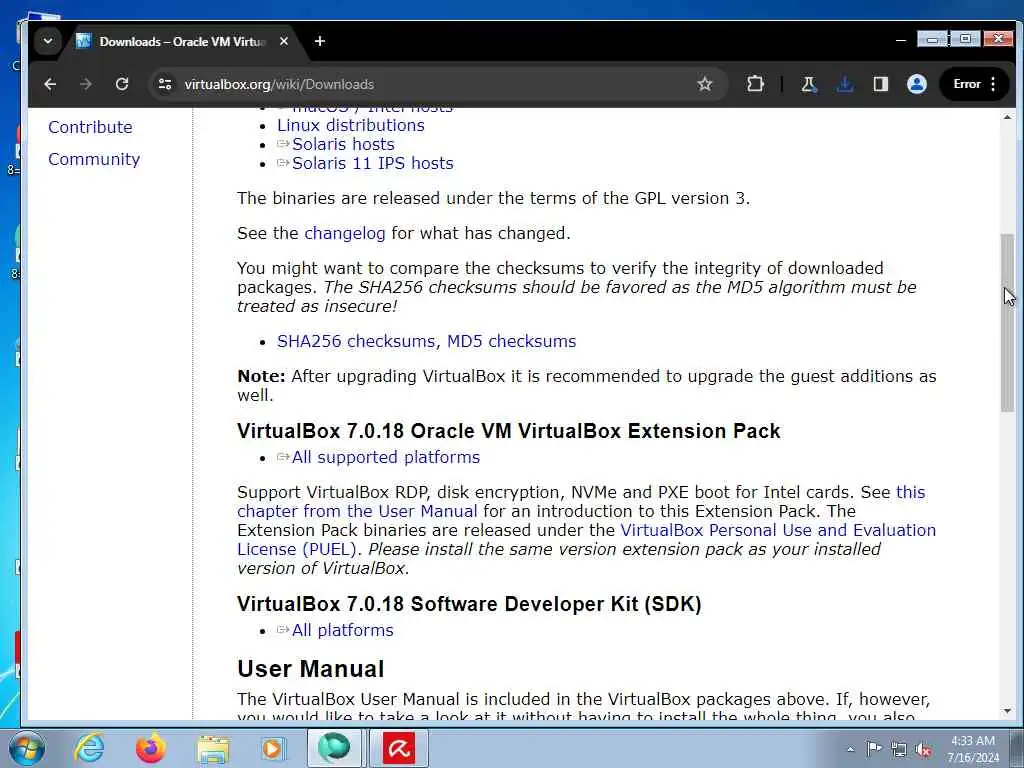Image resolution: width=1024 pixels, height=768 pixels.
Task: Open Solaris 11 IPS hosts link
Action: point(372,163)
